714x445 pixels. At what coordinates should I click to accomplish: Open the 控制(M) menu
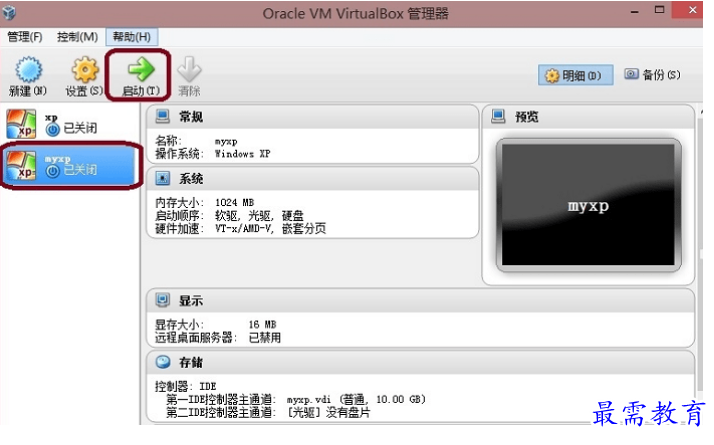click(x=77, y=36)
